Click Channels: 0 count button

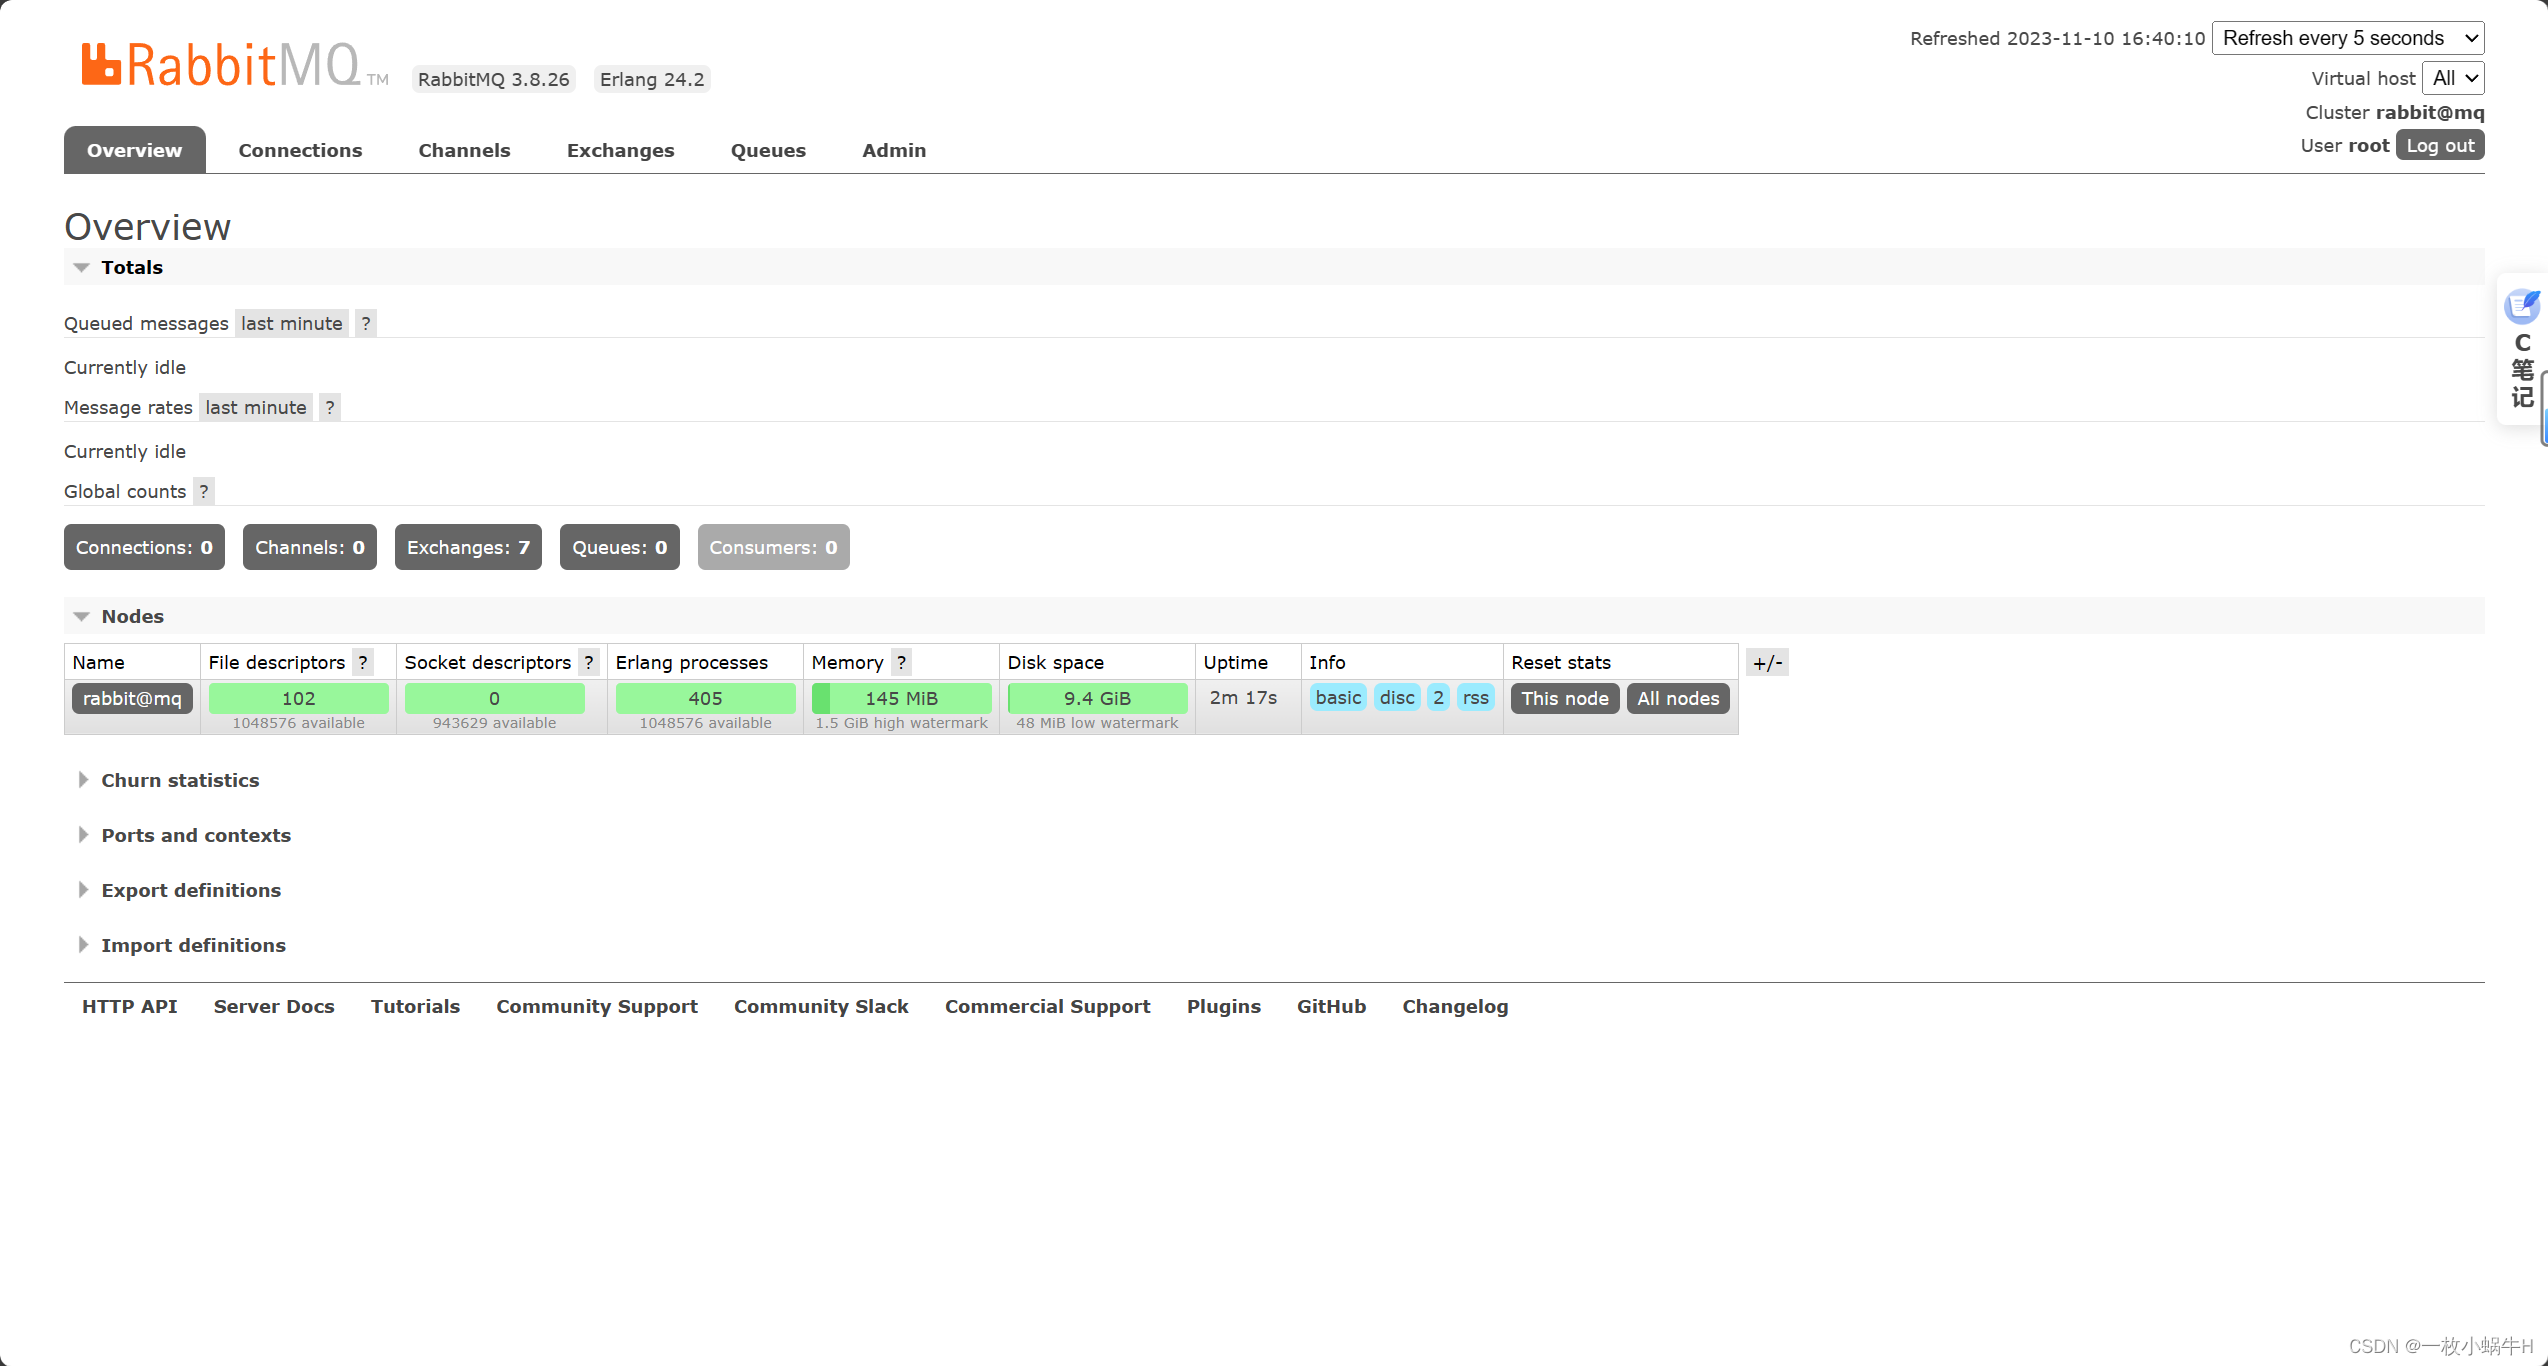click(x=310, y=547)
